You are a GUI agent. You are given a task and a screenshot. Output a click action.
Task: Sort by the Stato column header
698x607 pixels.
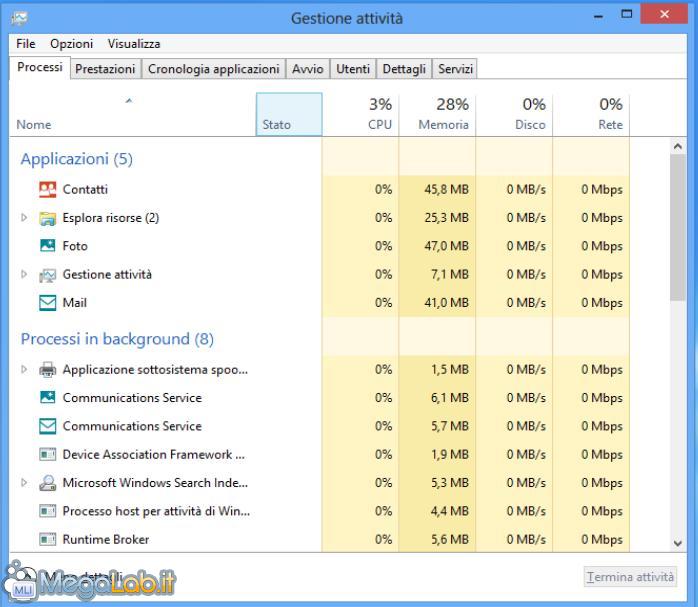coord(289,114)
